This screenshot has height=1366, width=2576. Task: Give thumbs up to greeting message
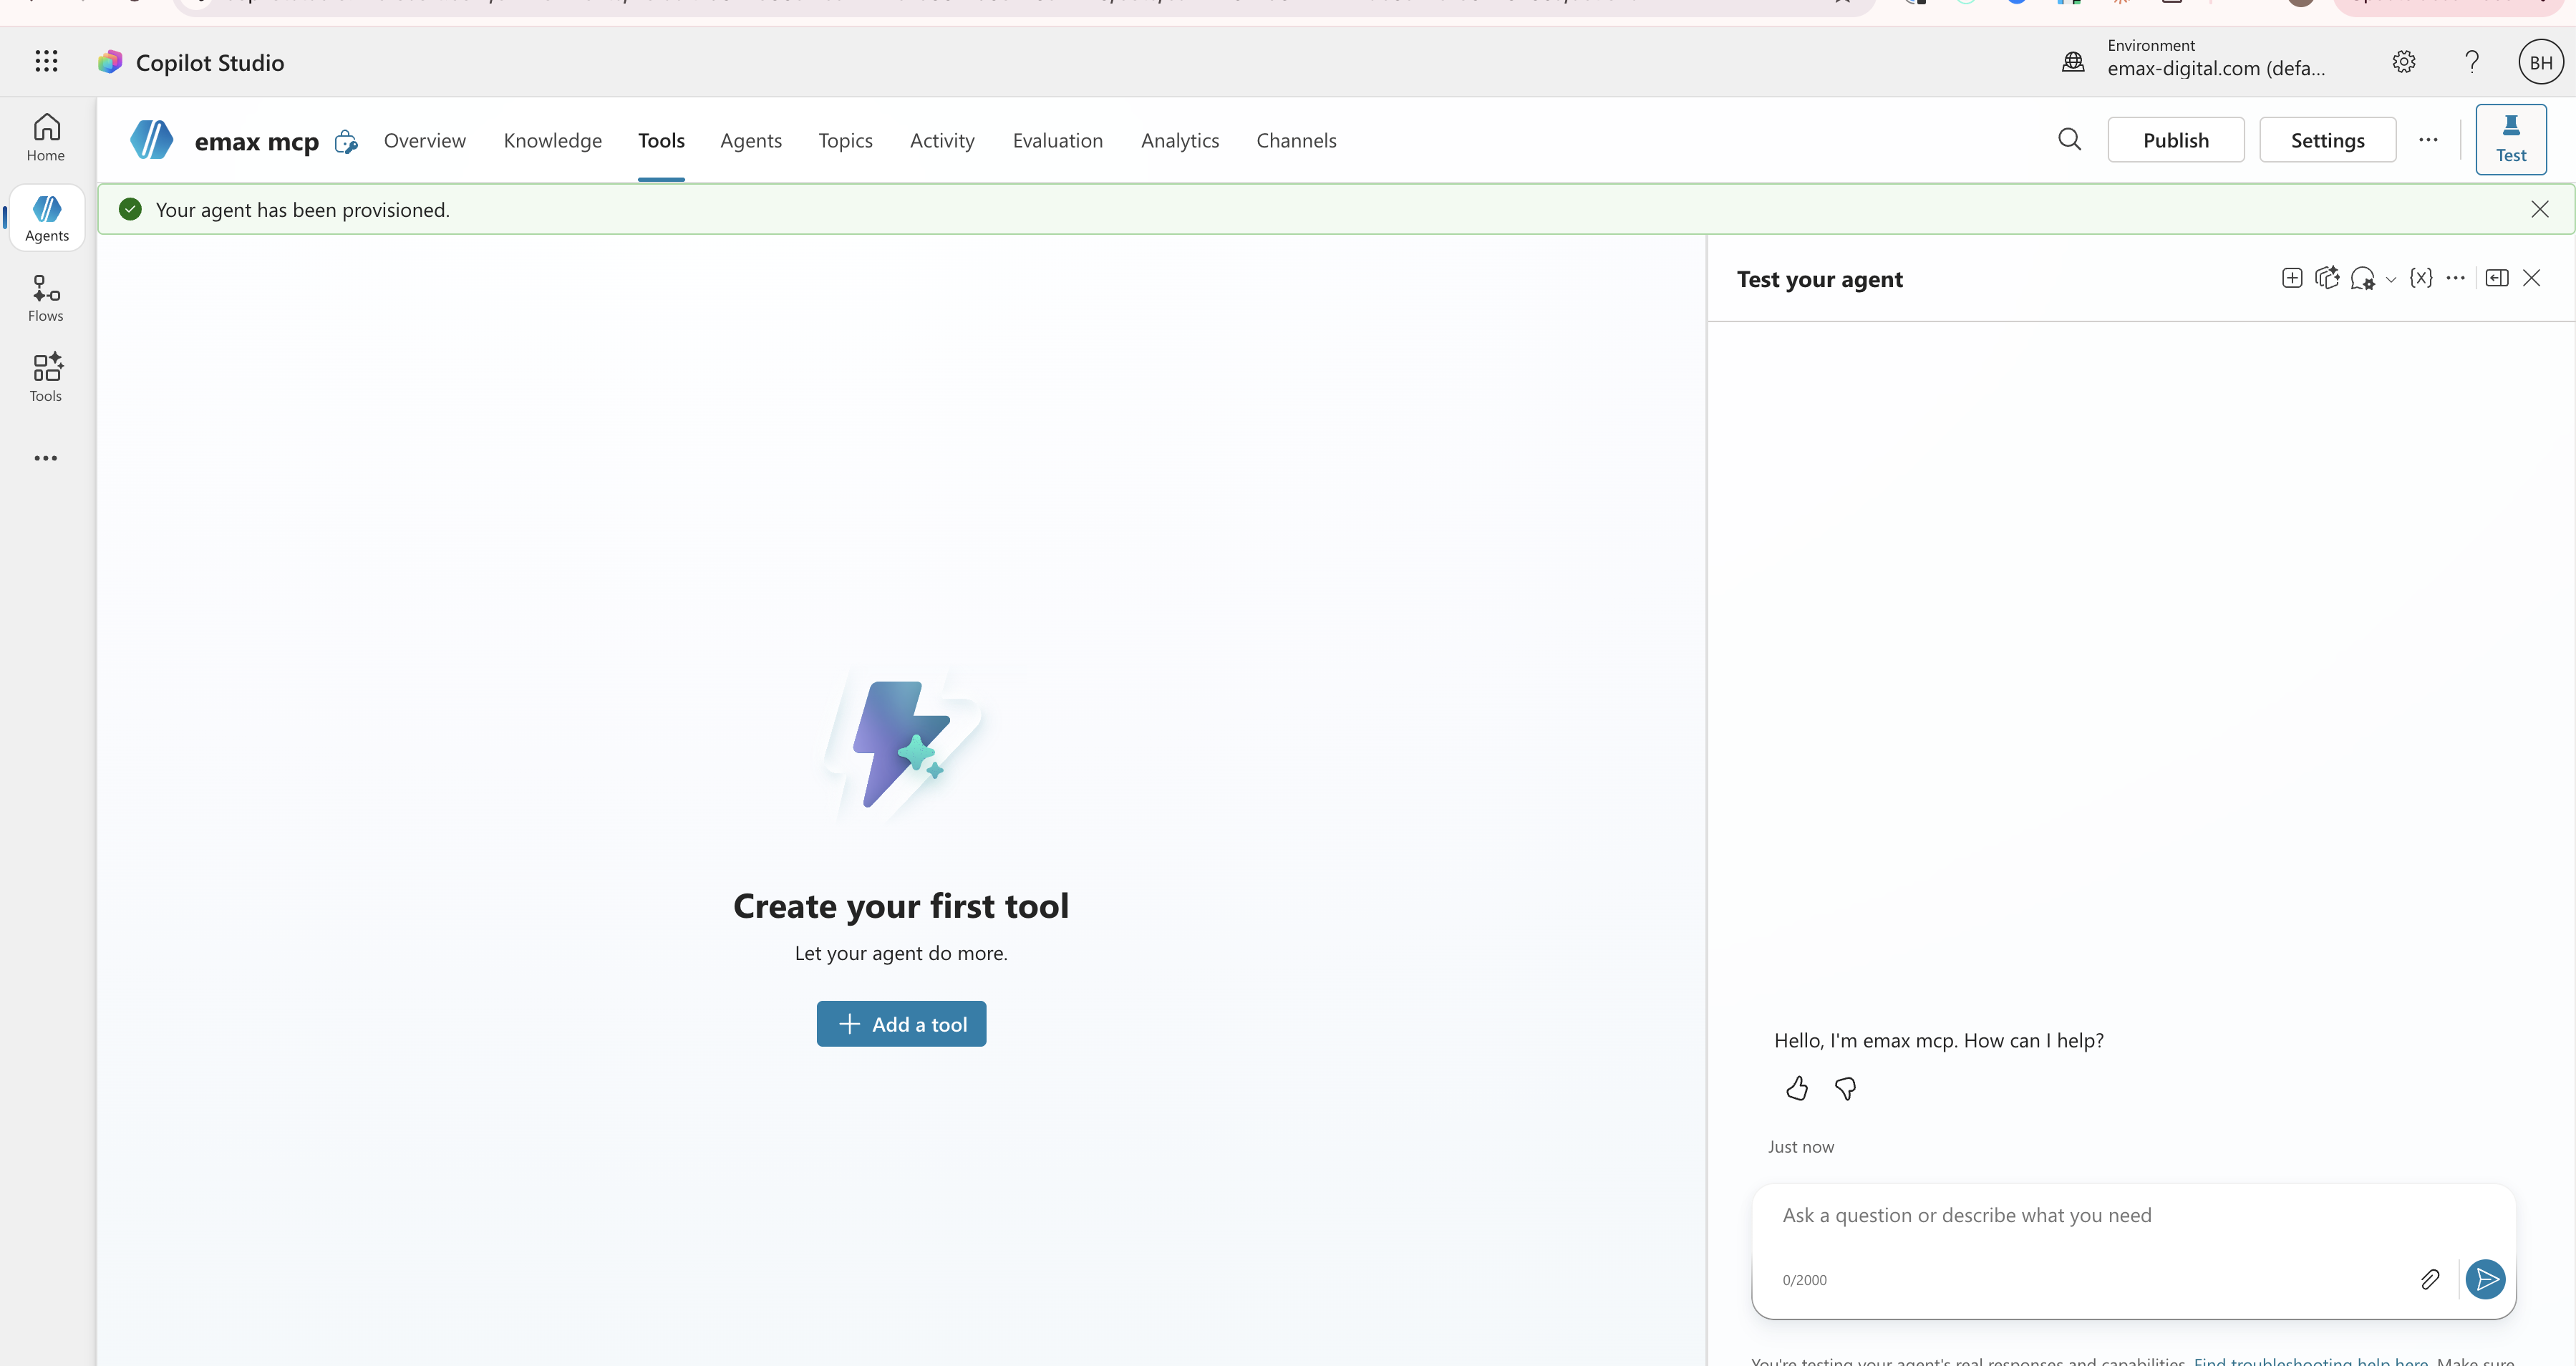[1797, 1089]
